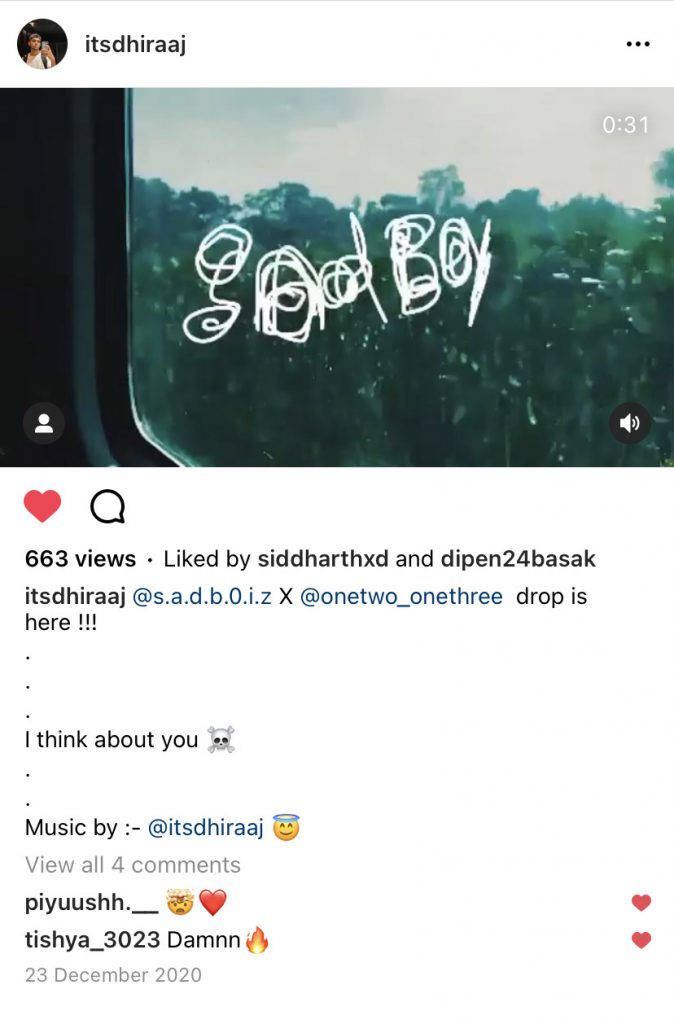Toggle like on piyuushh.__ comment
This screenshot has width=674, height=1024.
pos(641,903)
